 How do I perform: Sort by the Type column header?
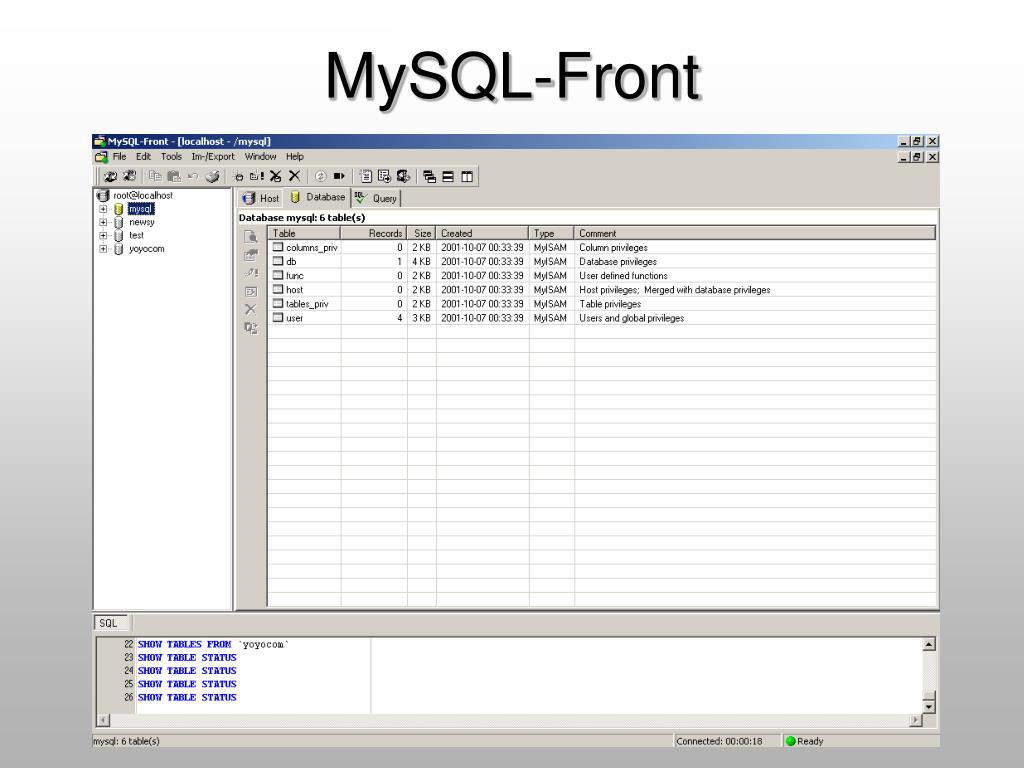click(x=551, y=233)
